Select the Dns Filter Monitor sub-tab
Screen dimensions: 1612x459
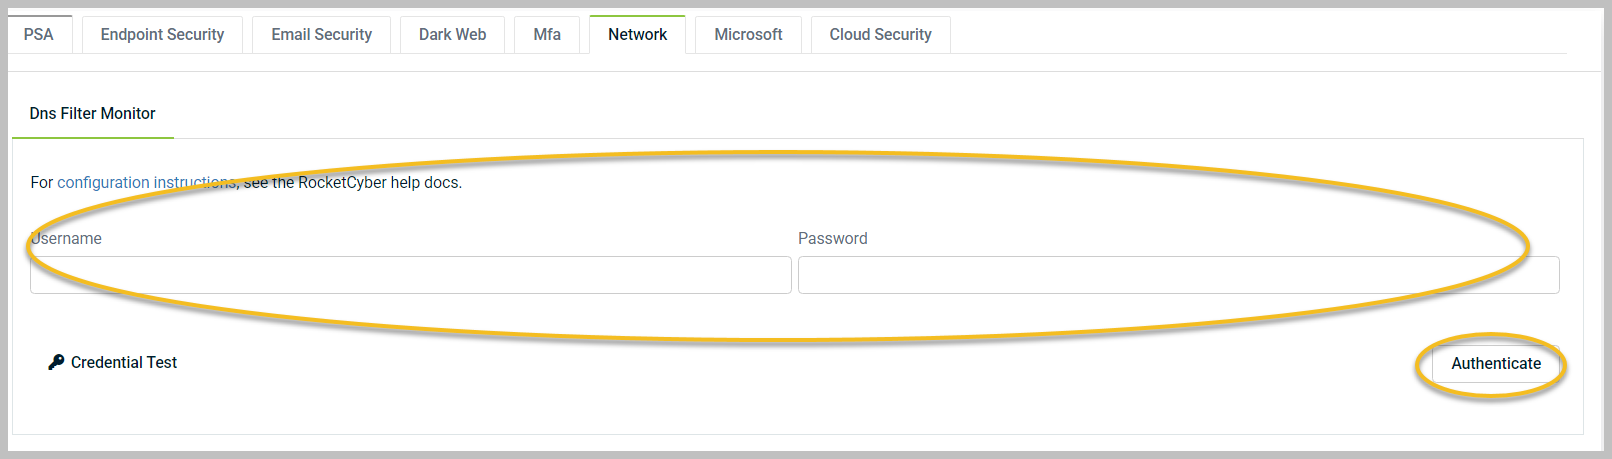point(93,114)
